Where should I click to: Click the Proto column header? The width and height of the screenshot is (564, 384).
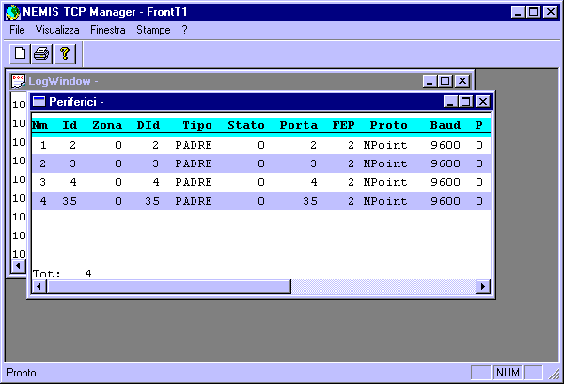pos(389,125)
